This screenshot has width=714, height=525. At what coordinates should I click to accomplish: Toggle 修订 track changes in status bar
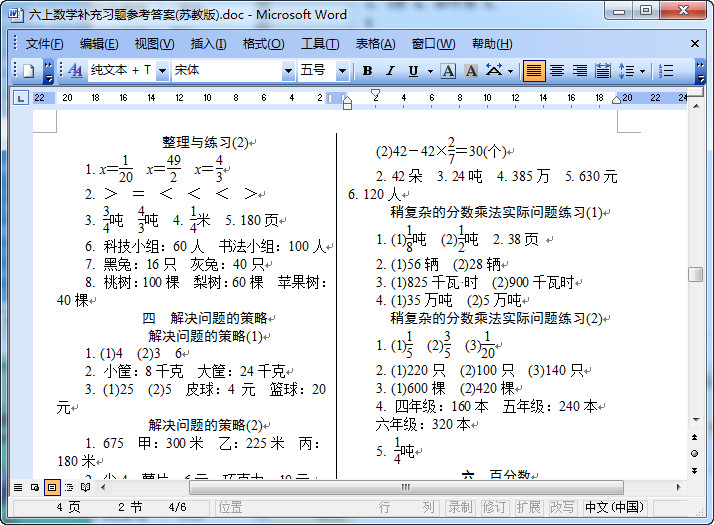tap(494, 507)
